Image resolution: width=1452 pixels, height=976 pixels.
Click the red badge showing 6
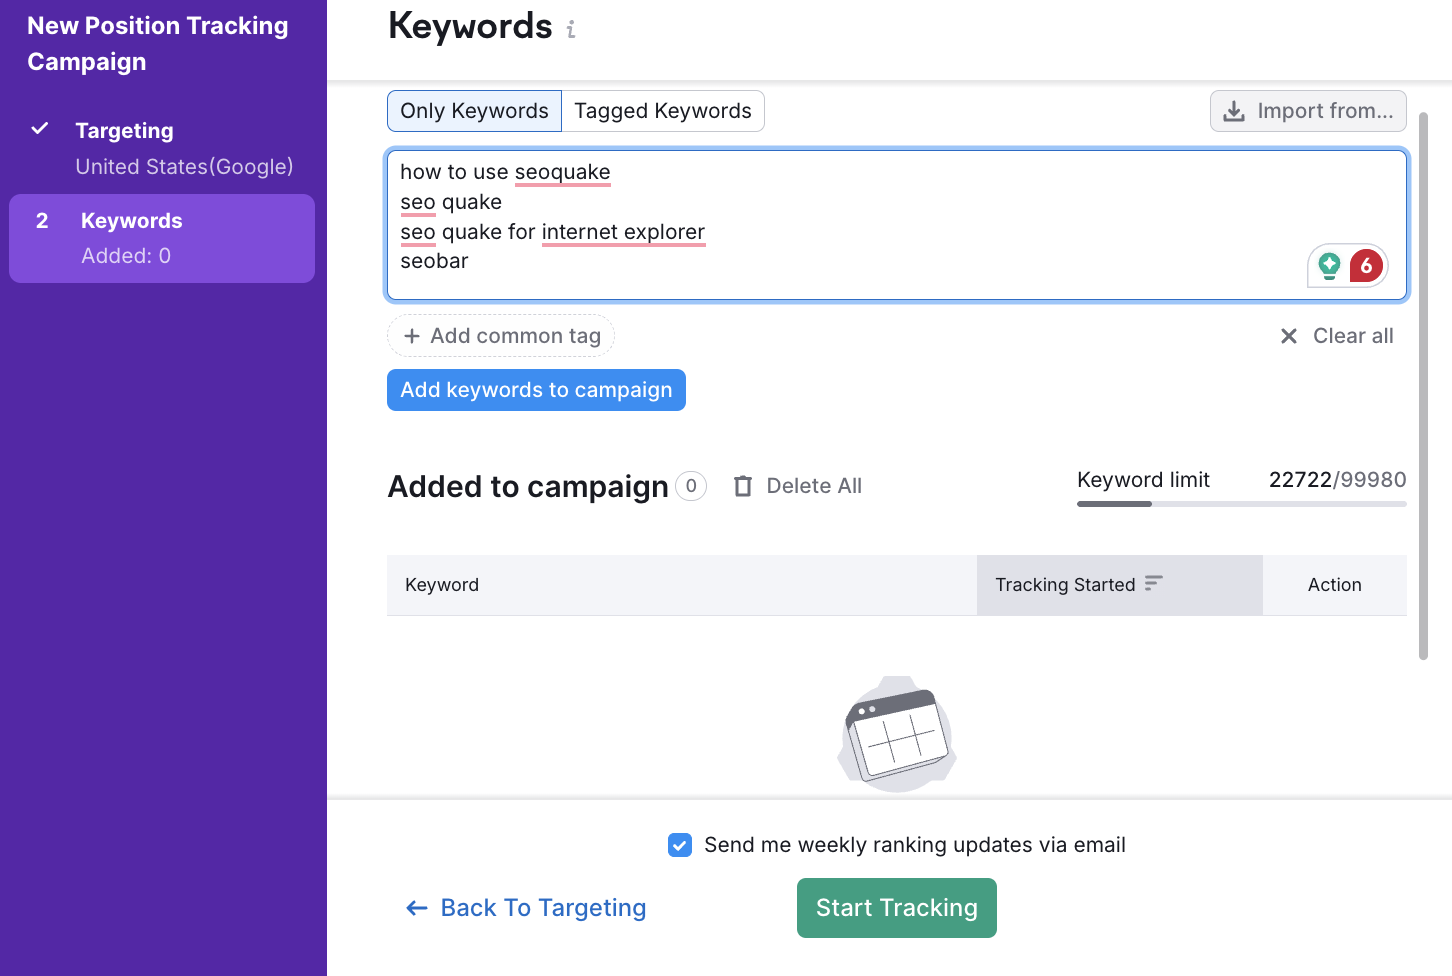coord(1366,266)
